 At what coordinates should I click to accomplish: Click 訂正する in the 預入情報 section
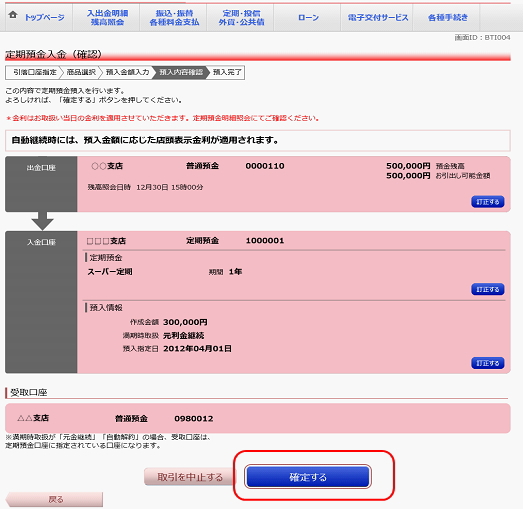(487, 363)
